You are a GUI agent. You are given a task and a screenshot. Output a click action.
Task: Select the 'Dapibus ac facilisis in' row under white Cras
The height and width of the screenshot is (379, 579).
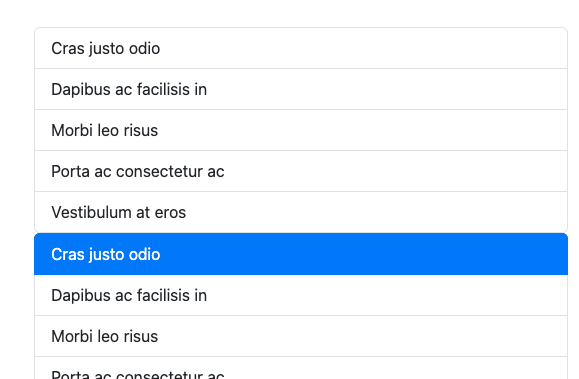point(301,89)
